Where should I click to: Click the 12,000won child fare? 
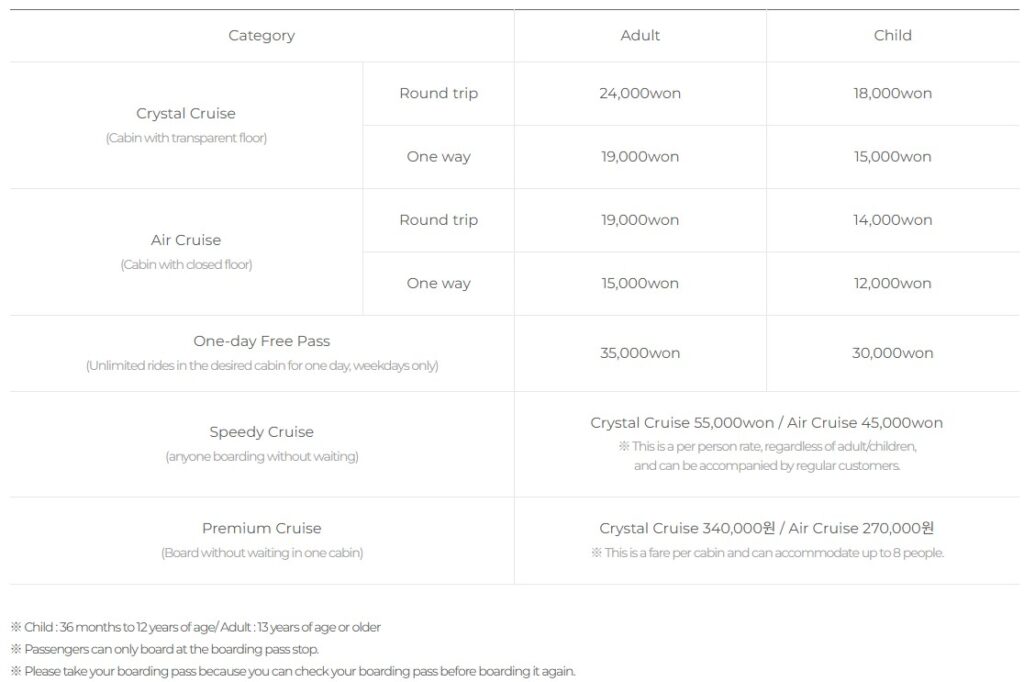pos(893,284)
